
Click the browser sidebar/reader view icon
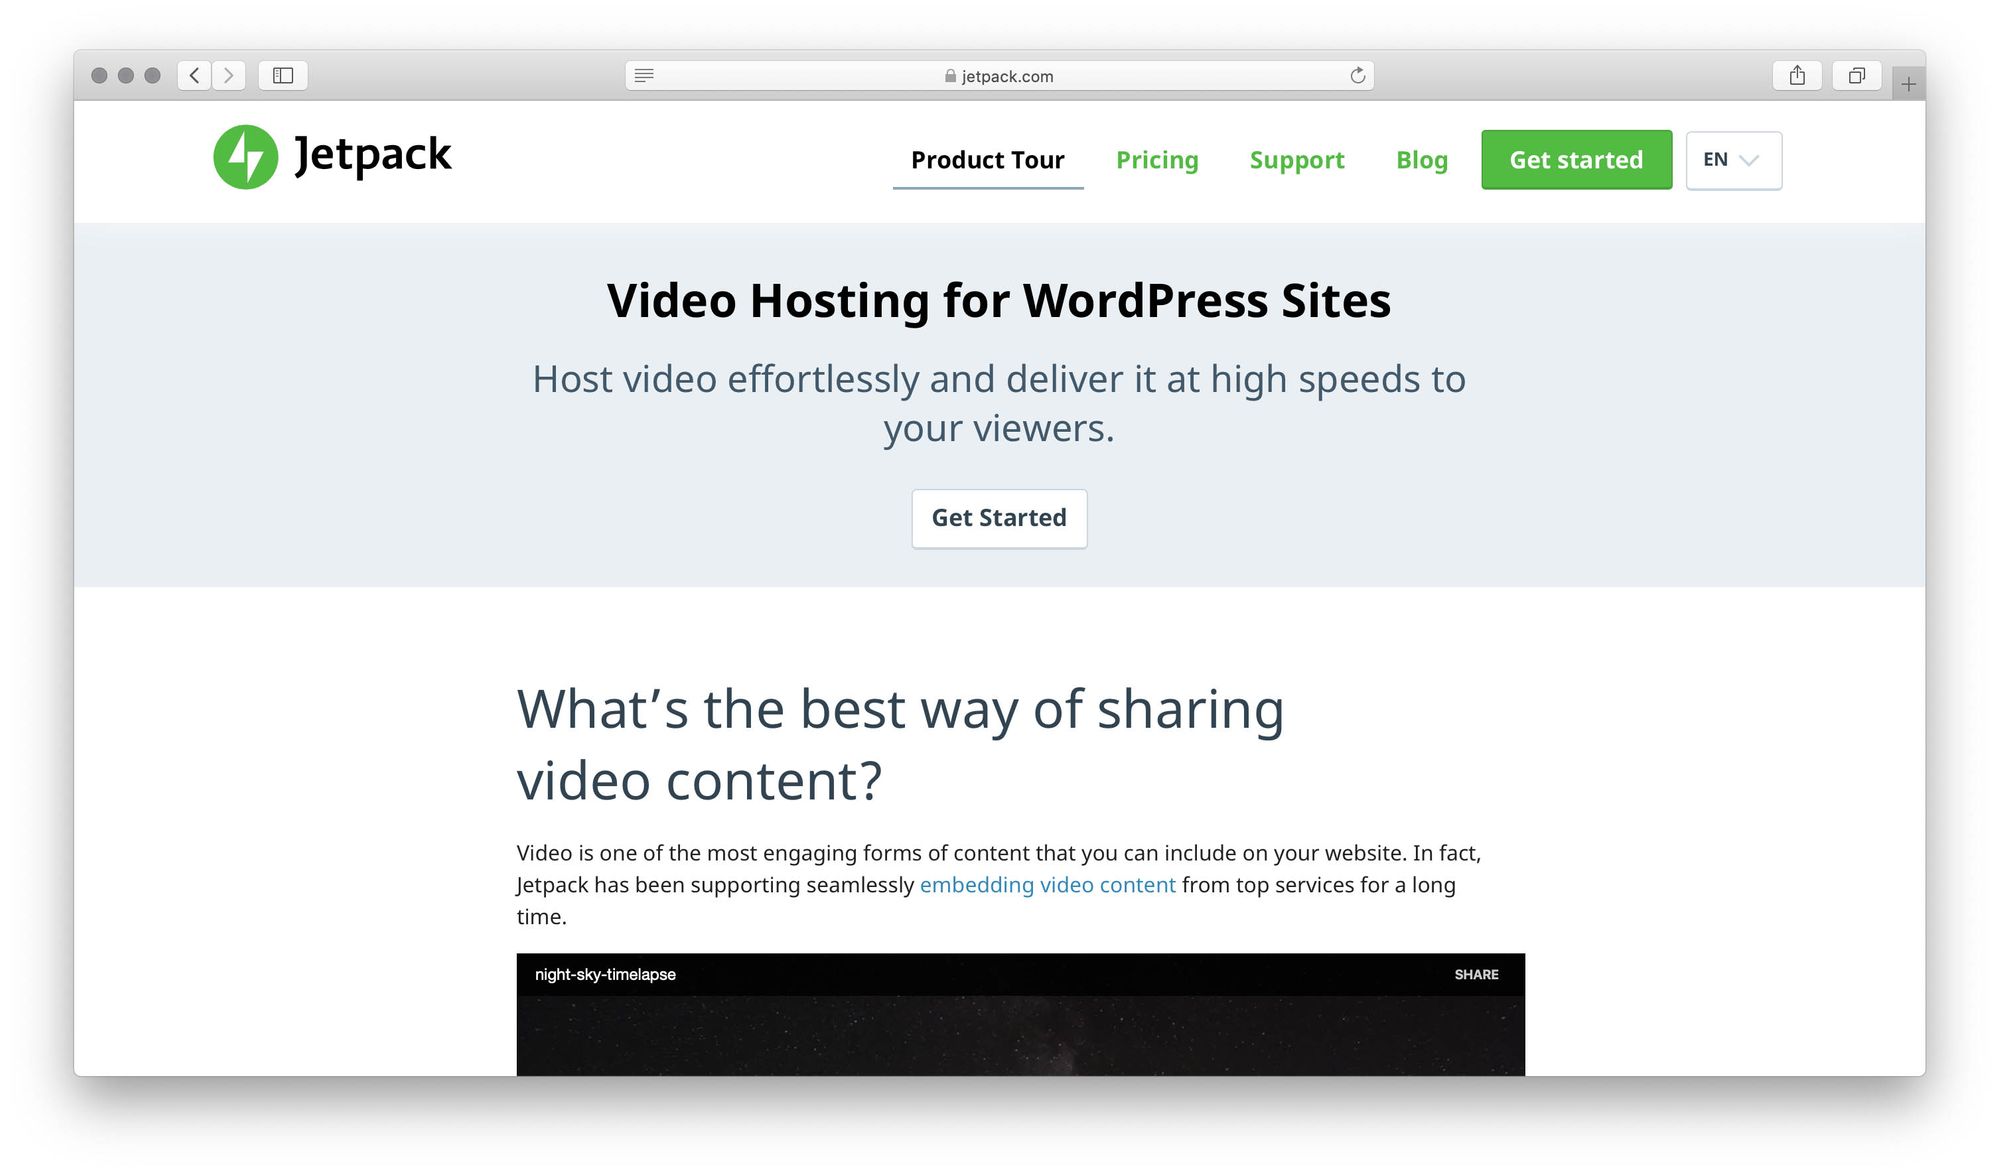point(284,76)
